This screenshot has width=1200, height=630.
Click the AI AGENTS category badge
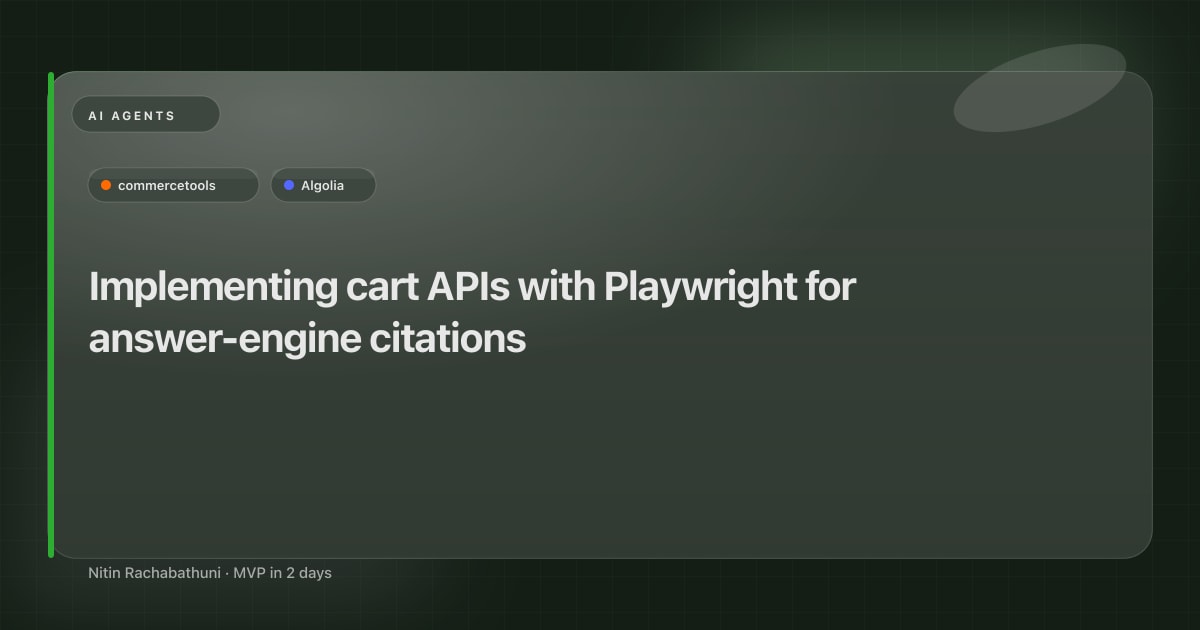tap(146, 115)
